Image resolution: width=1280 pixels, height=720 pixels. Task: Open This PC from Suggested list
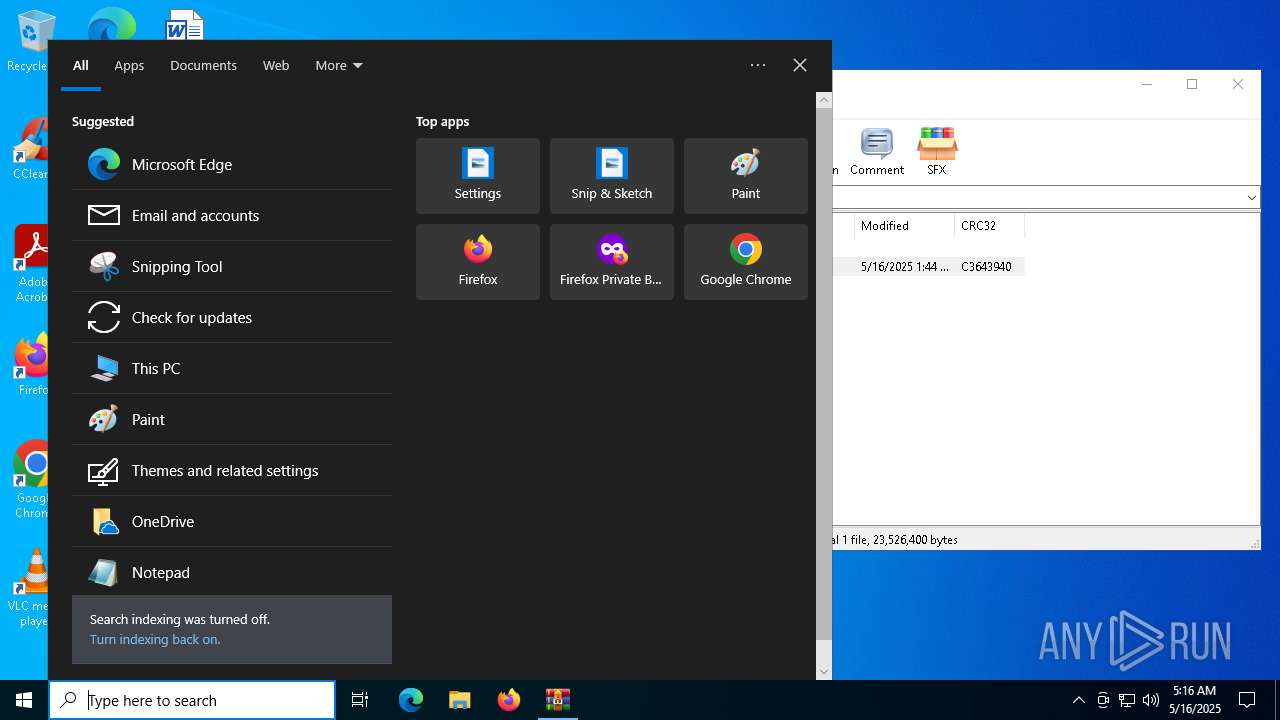point(232,368)
